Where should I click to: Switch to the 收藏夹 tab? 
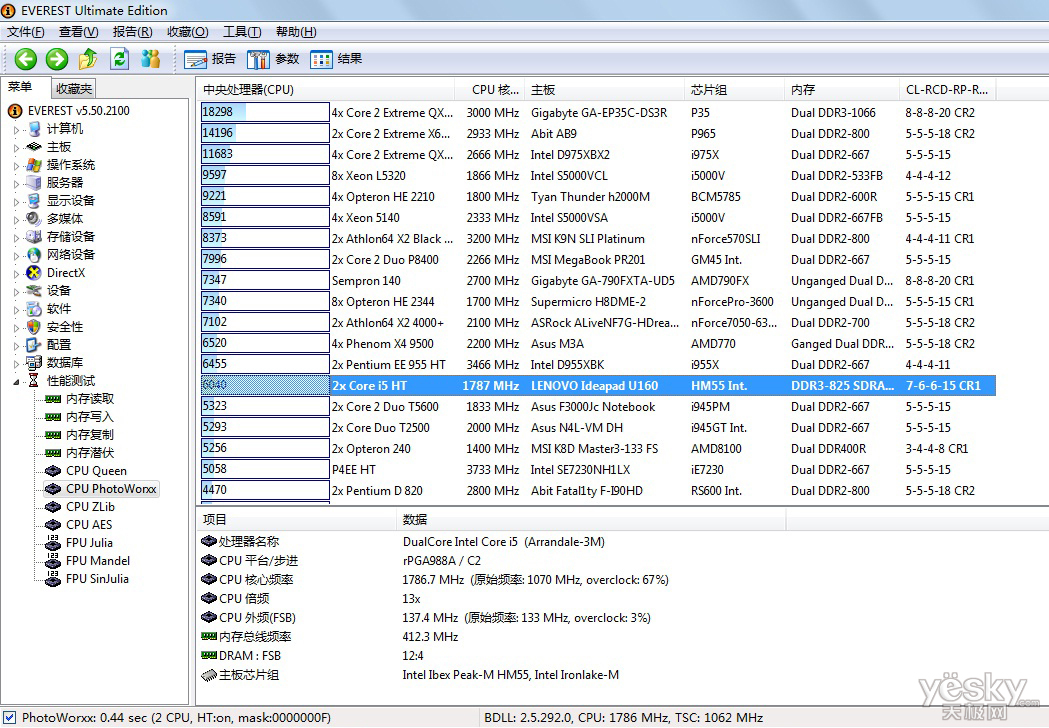[x=74, y=88]
